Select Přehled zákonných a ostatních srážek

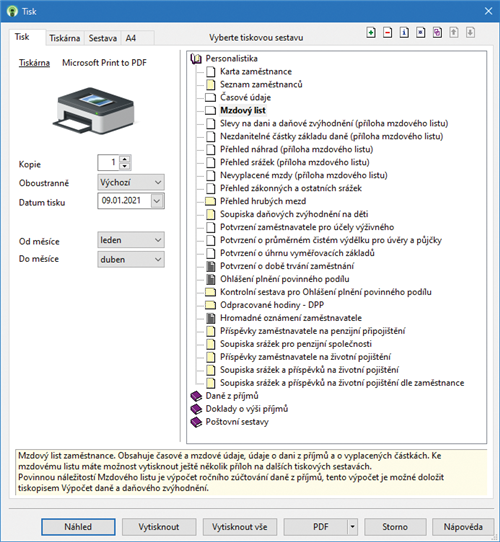point(291,188)
